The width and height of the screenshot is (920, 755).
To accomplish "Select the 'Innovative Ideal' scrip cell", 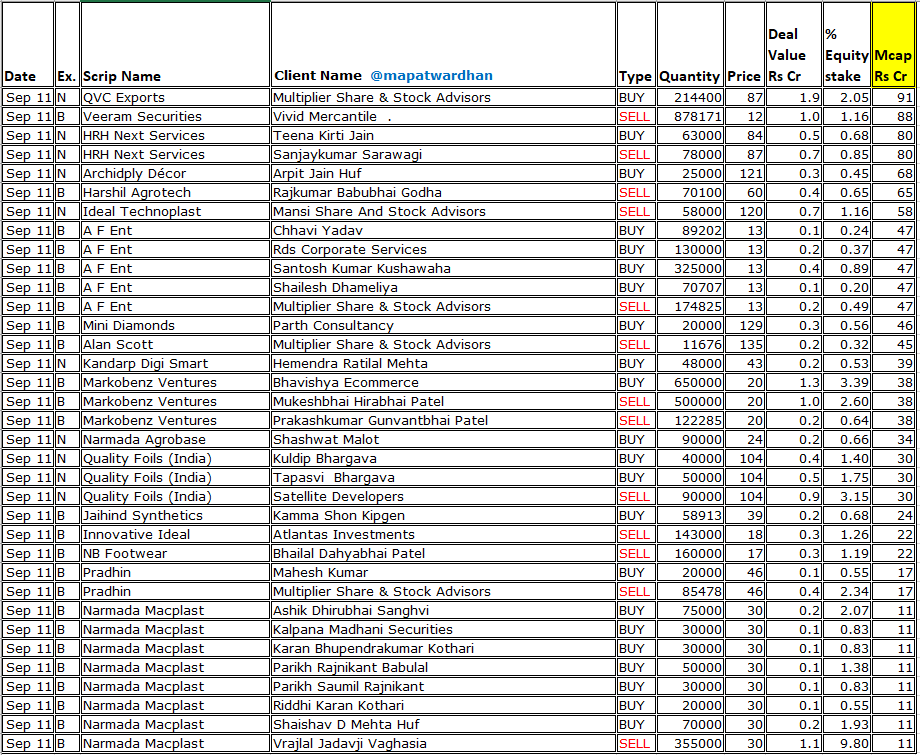I will click(x=175, y=534).
